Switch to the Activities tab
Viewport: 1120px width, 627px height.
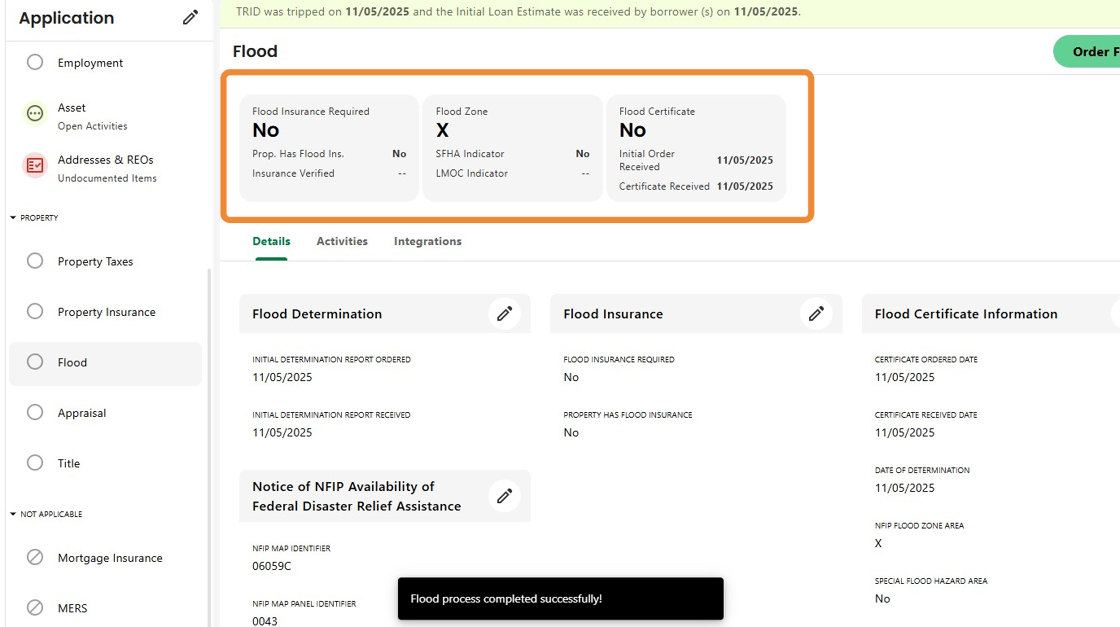point(342,241)
